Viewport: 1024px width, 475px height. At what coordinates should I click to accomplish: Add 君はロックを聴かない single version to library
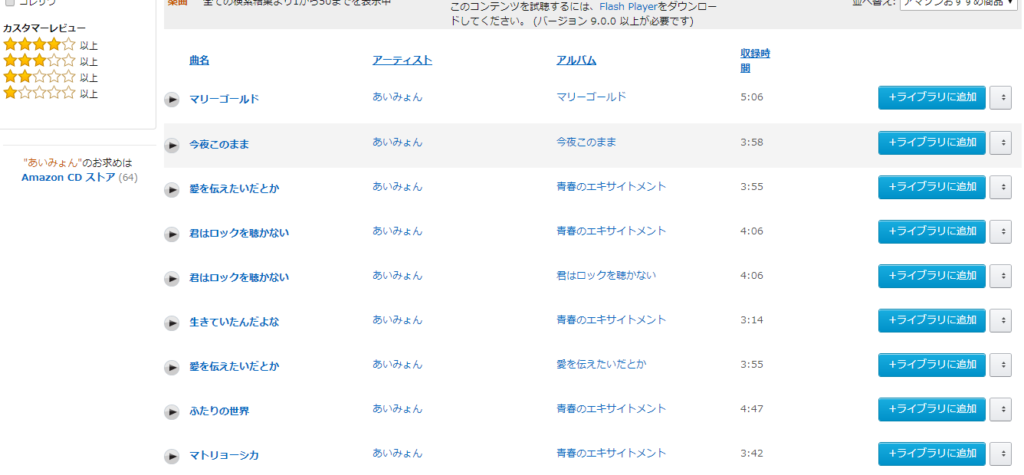932,276
